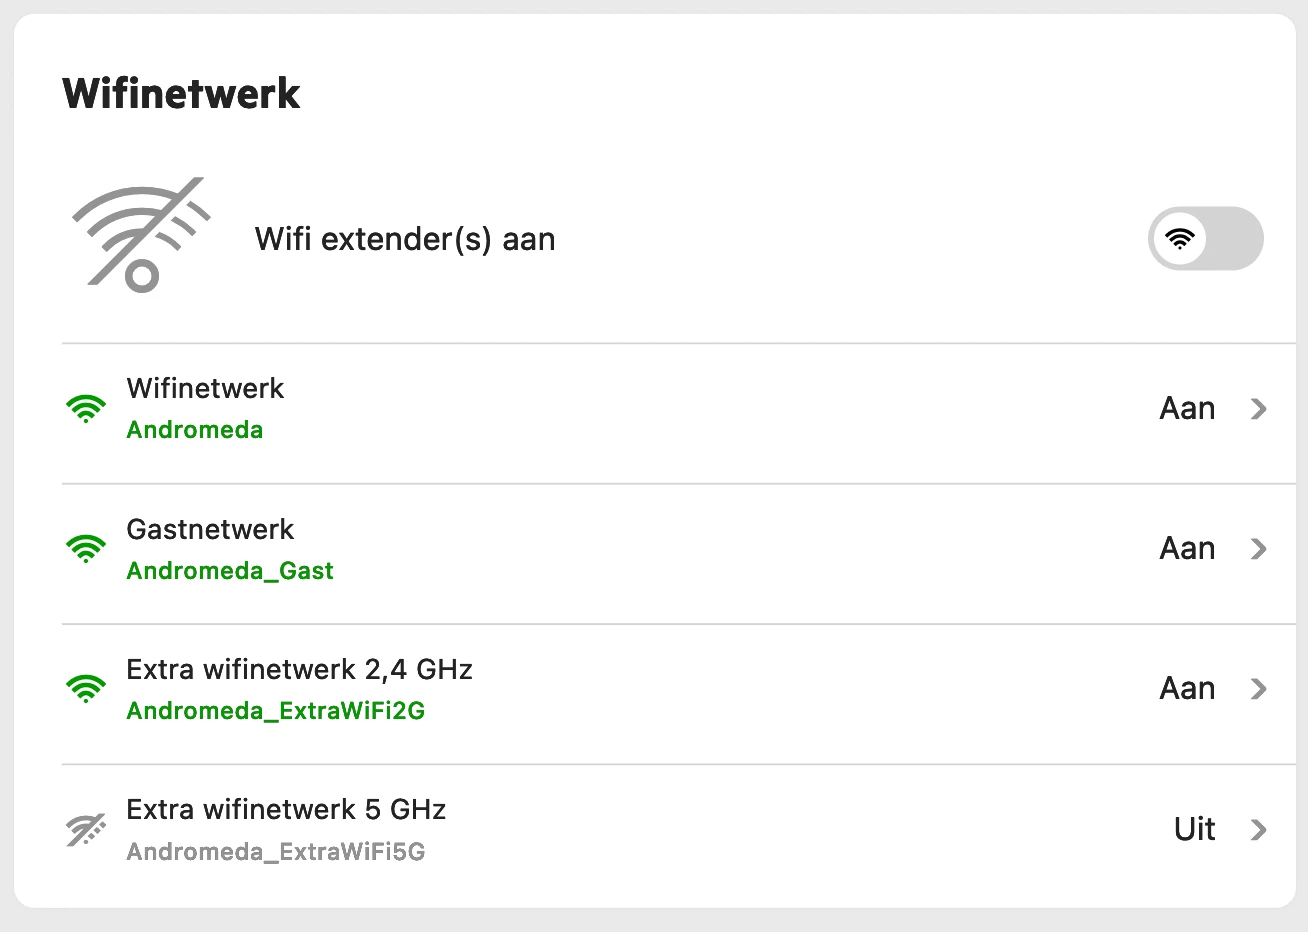The width and height of the screenshot is (1308, 932).
Task: Click the Andromeda network name
Action: pos(195,430)
